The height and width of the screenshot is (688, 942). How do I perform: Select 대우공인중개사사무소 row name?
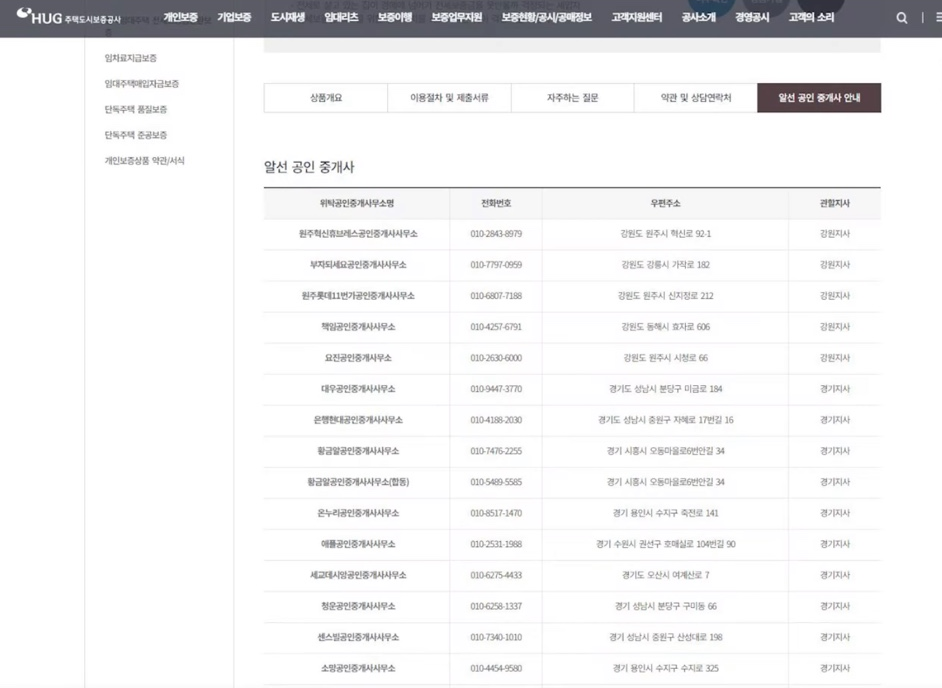tap(358, 389)
